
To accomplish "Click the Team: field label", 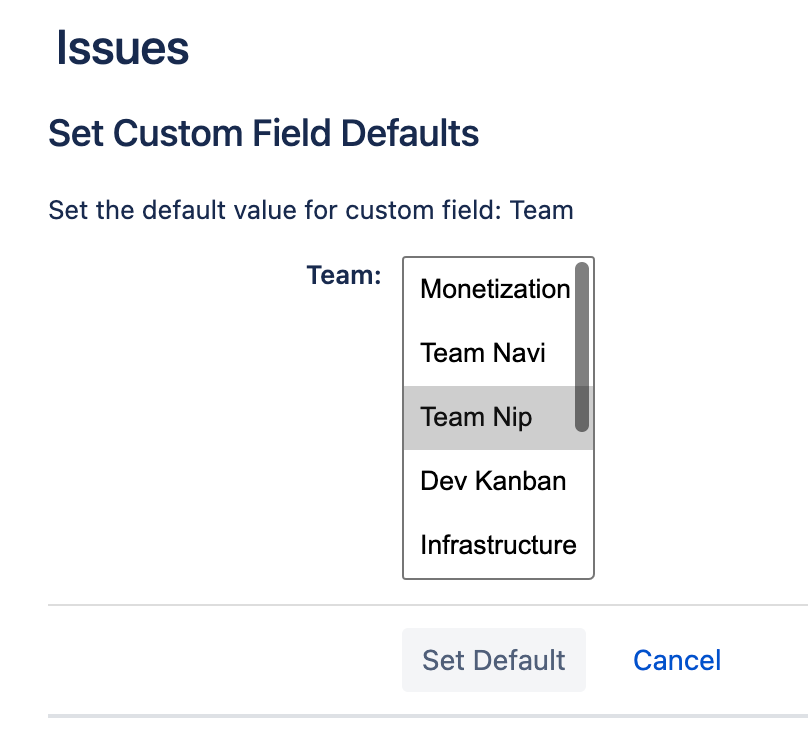I will coord(344,275).
